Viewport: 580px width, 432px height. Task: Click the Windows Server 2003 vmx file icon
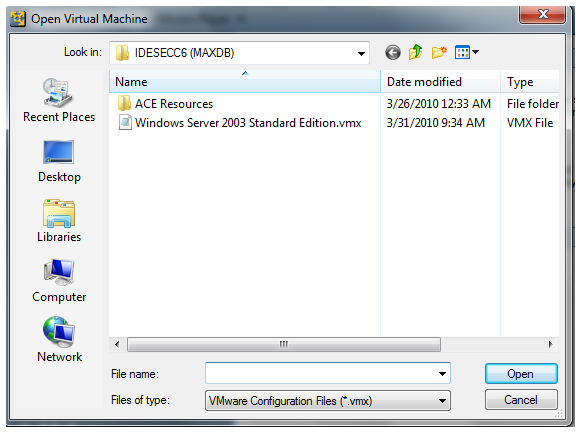[125, 122]
